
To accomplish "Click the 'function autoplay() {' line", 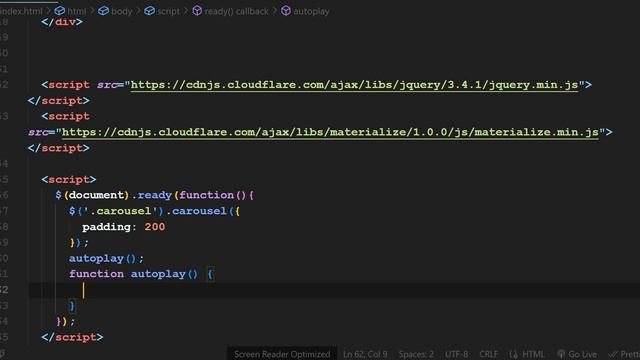I will pyautogui.click(x=141, y=274).
